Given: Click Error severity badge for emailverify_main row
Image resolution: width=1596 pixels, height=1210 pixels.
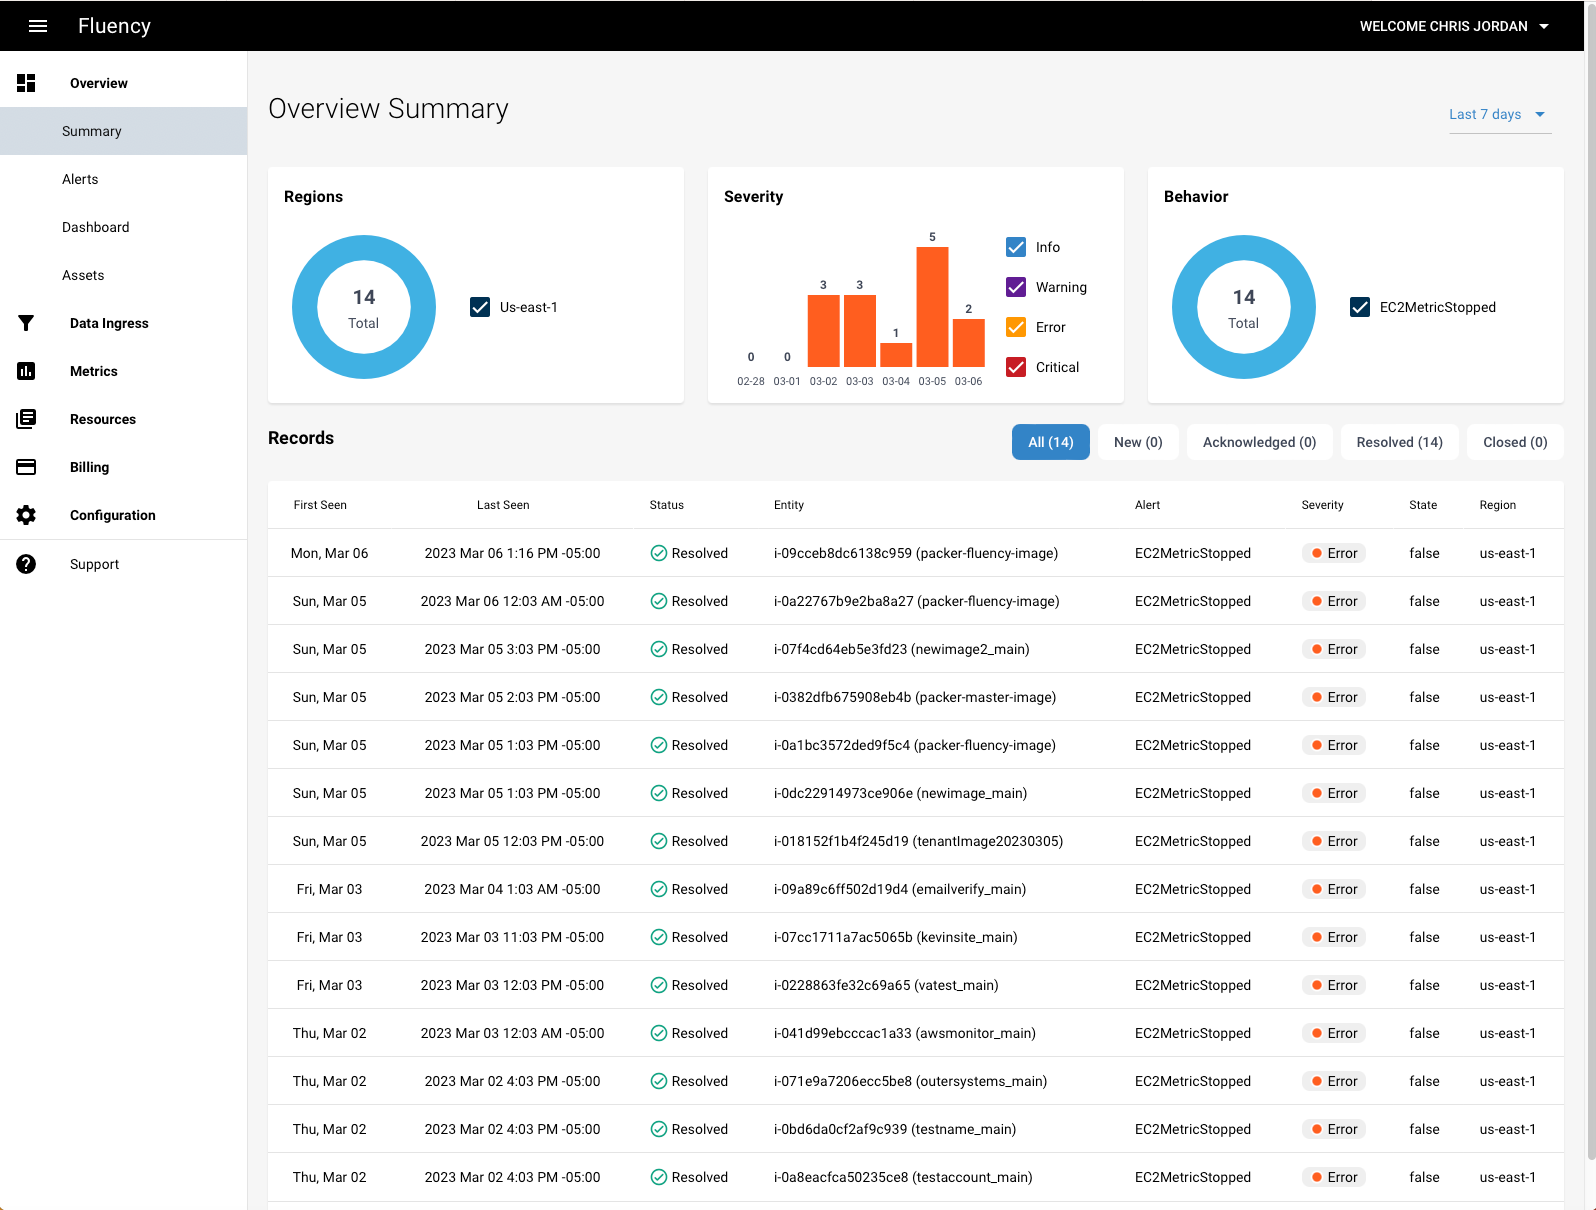Looking at the screenshot, I should pos(1334,889).
